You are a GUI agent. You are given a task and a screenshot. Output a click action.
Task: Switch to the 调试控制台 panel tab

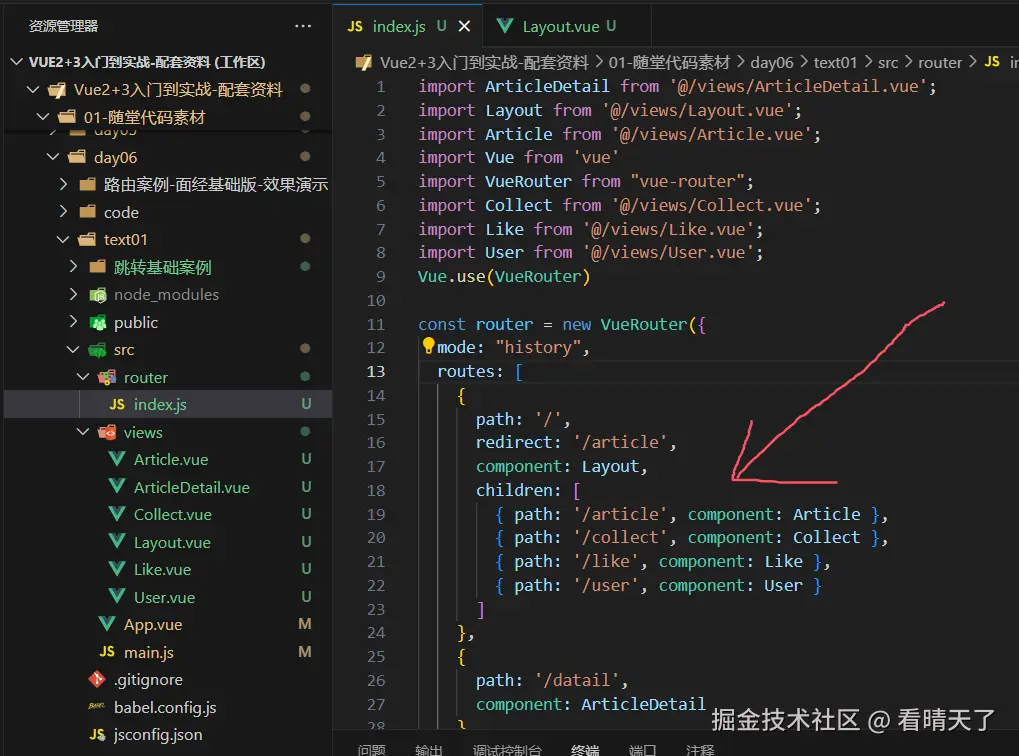point(507,750)
